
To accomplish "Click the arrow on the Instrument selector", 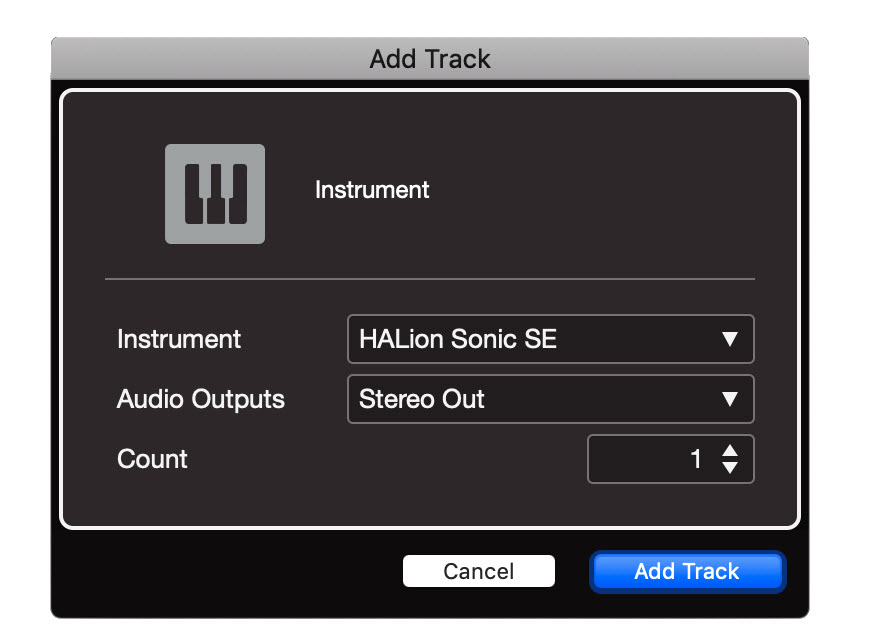I will click(x=730, y=340).
